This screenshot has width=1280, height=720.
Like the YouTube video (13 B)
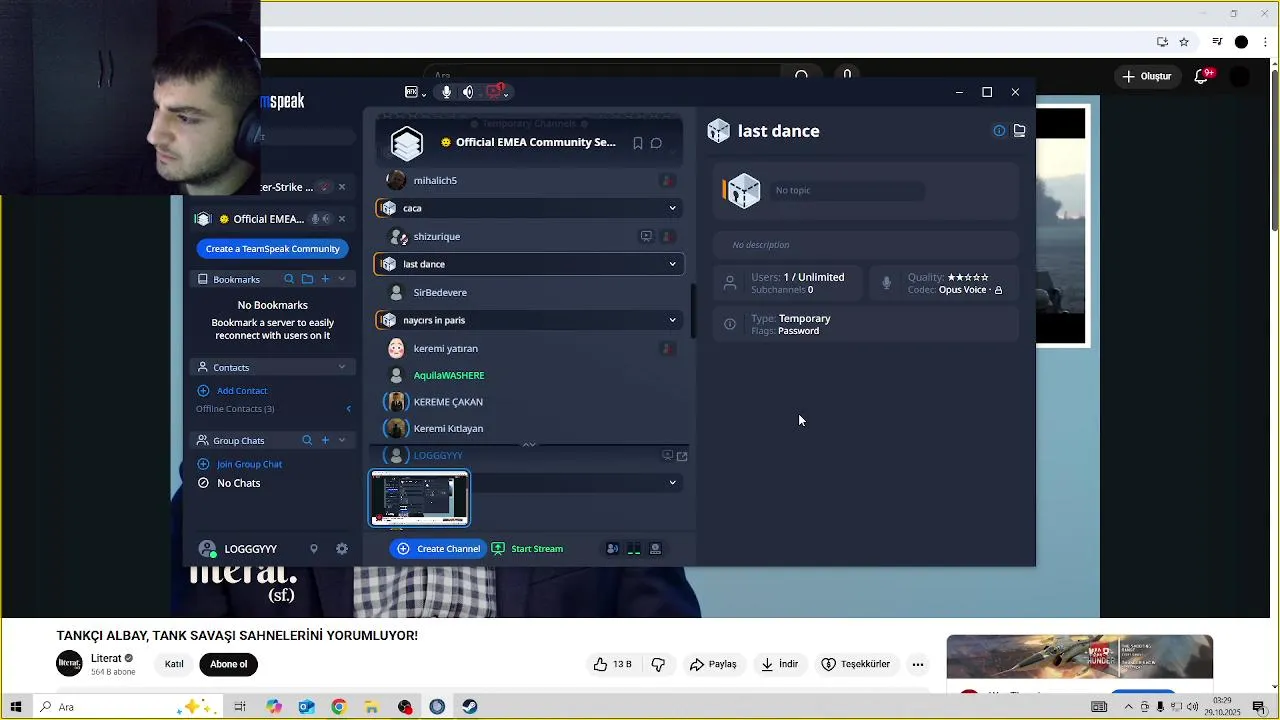612,664
